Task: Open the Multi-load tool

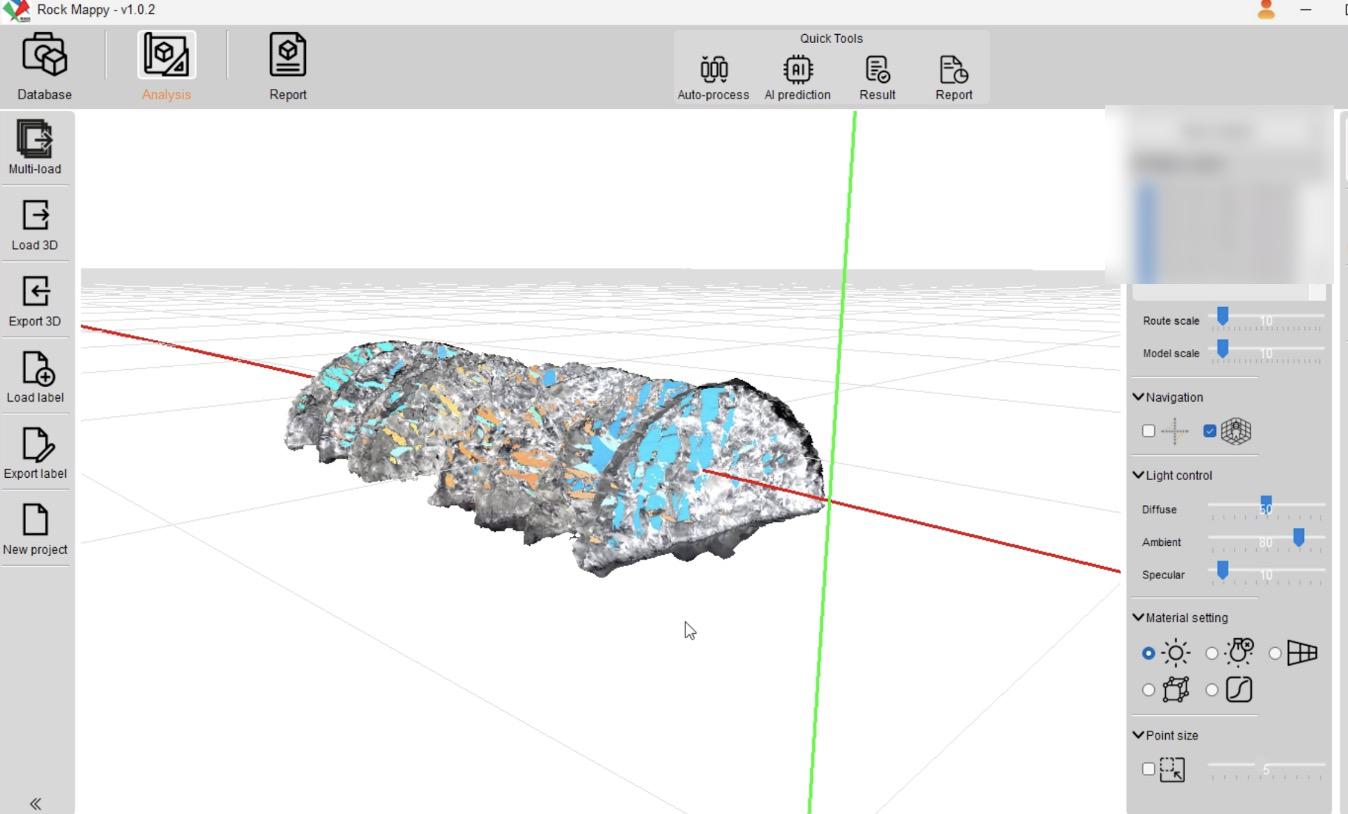Action: (x=35, y=146)
